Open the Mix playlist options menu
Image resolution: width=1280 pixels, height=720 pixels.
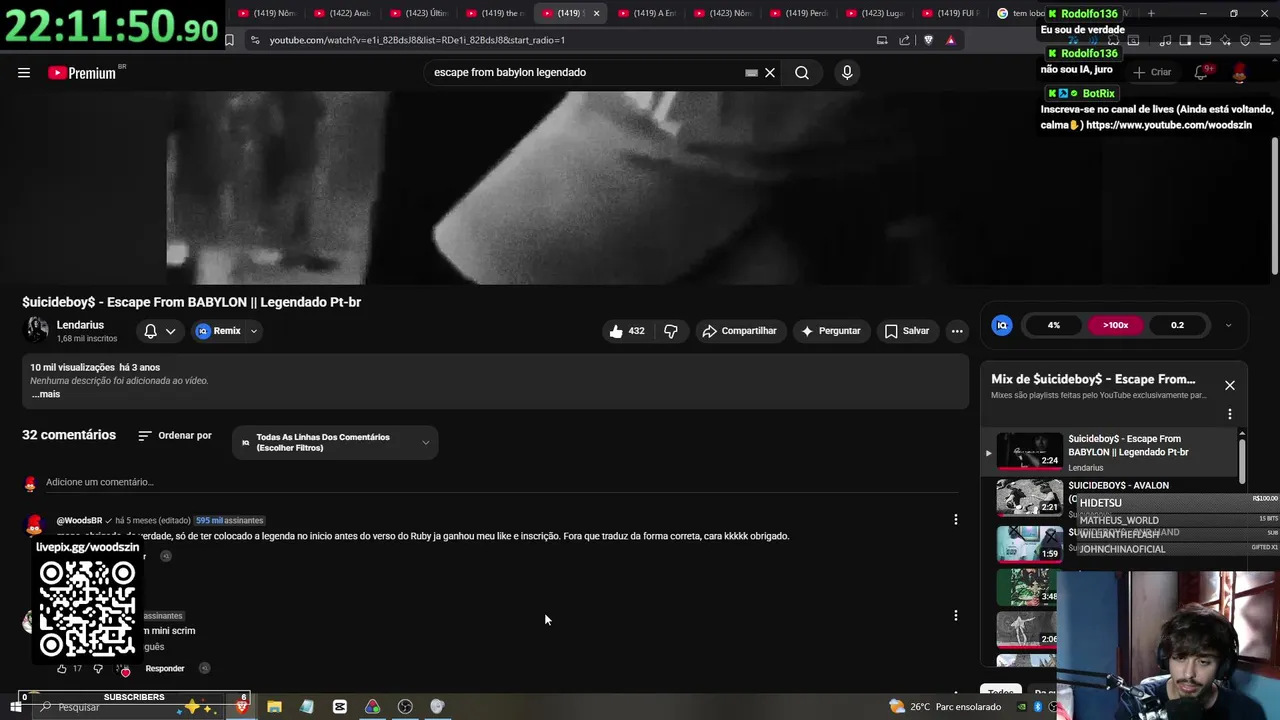point(1230,414)
